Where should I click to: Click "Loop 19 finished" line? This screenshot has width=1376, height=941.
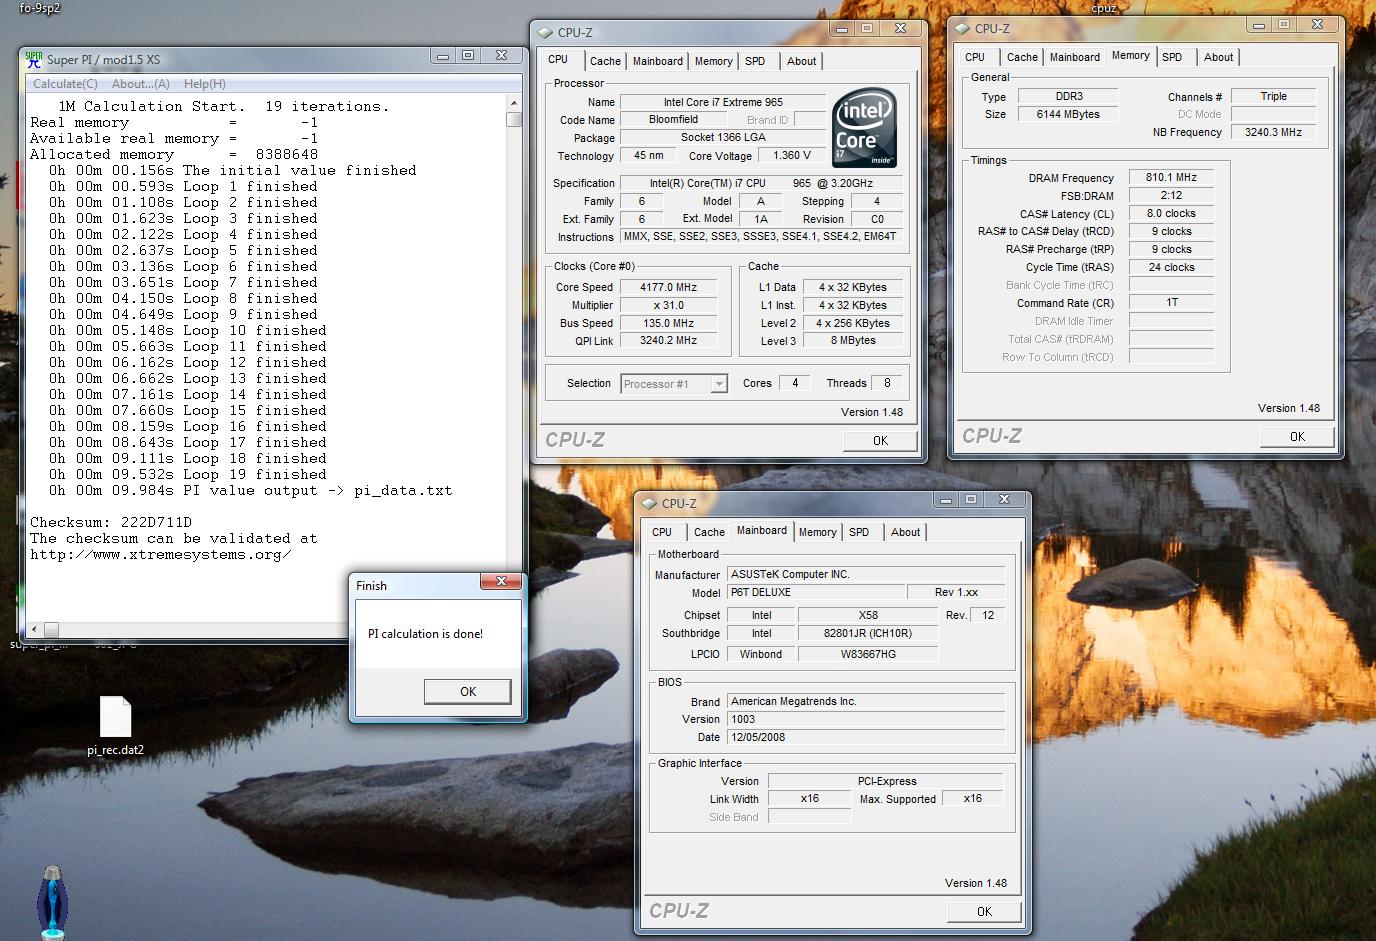[188, 474]
